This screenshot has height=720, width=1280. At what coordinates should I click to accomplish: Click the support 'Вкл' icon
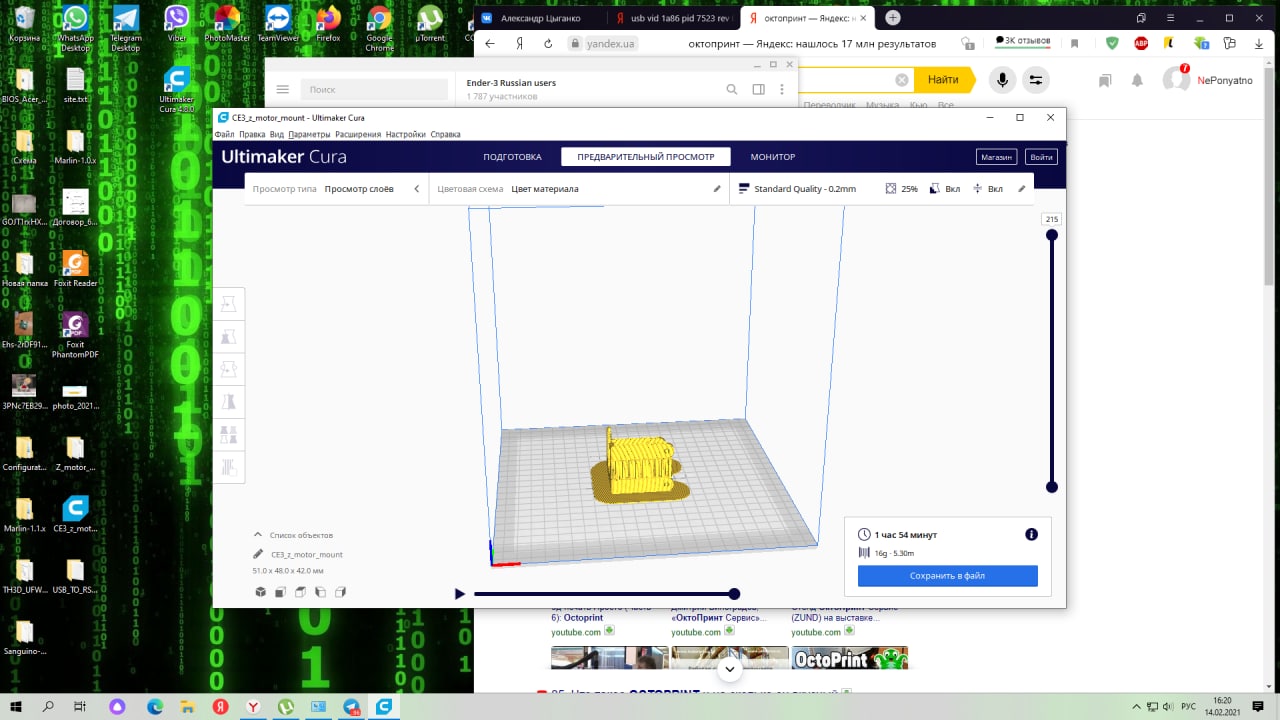934,188
